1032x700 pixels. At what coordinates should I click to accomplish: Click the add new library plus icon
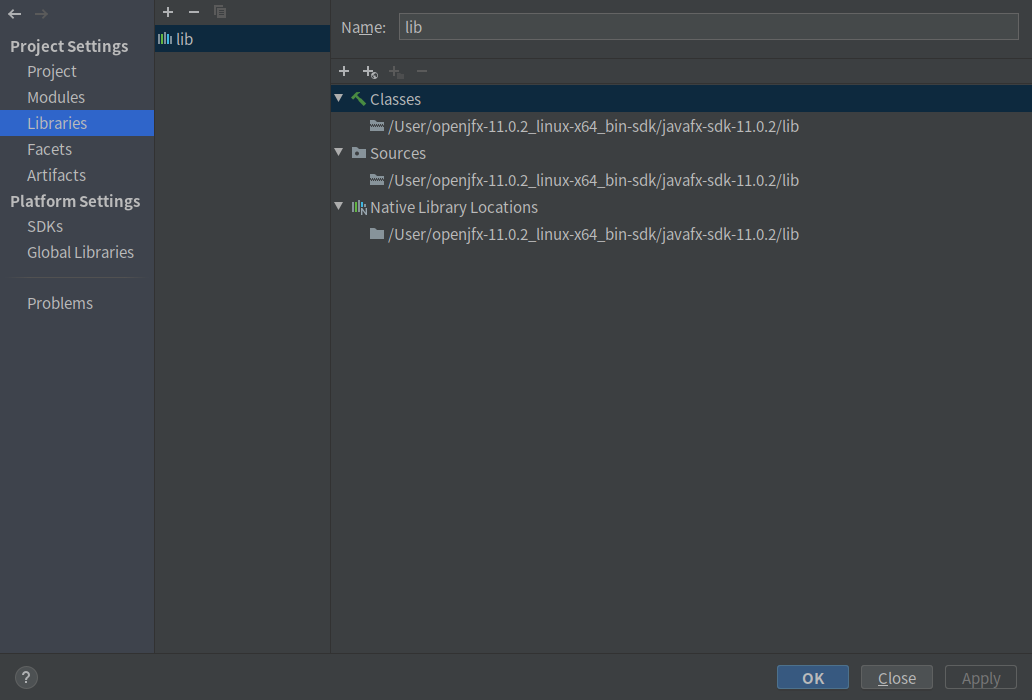pos(167,12)
